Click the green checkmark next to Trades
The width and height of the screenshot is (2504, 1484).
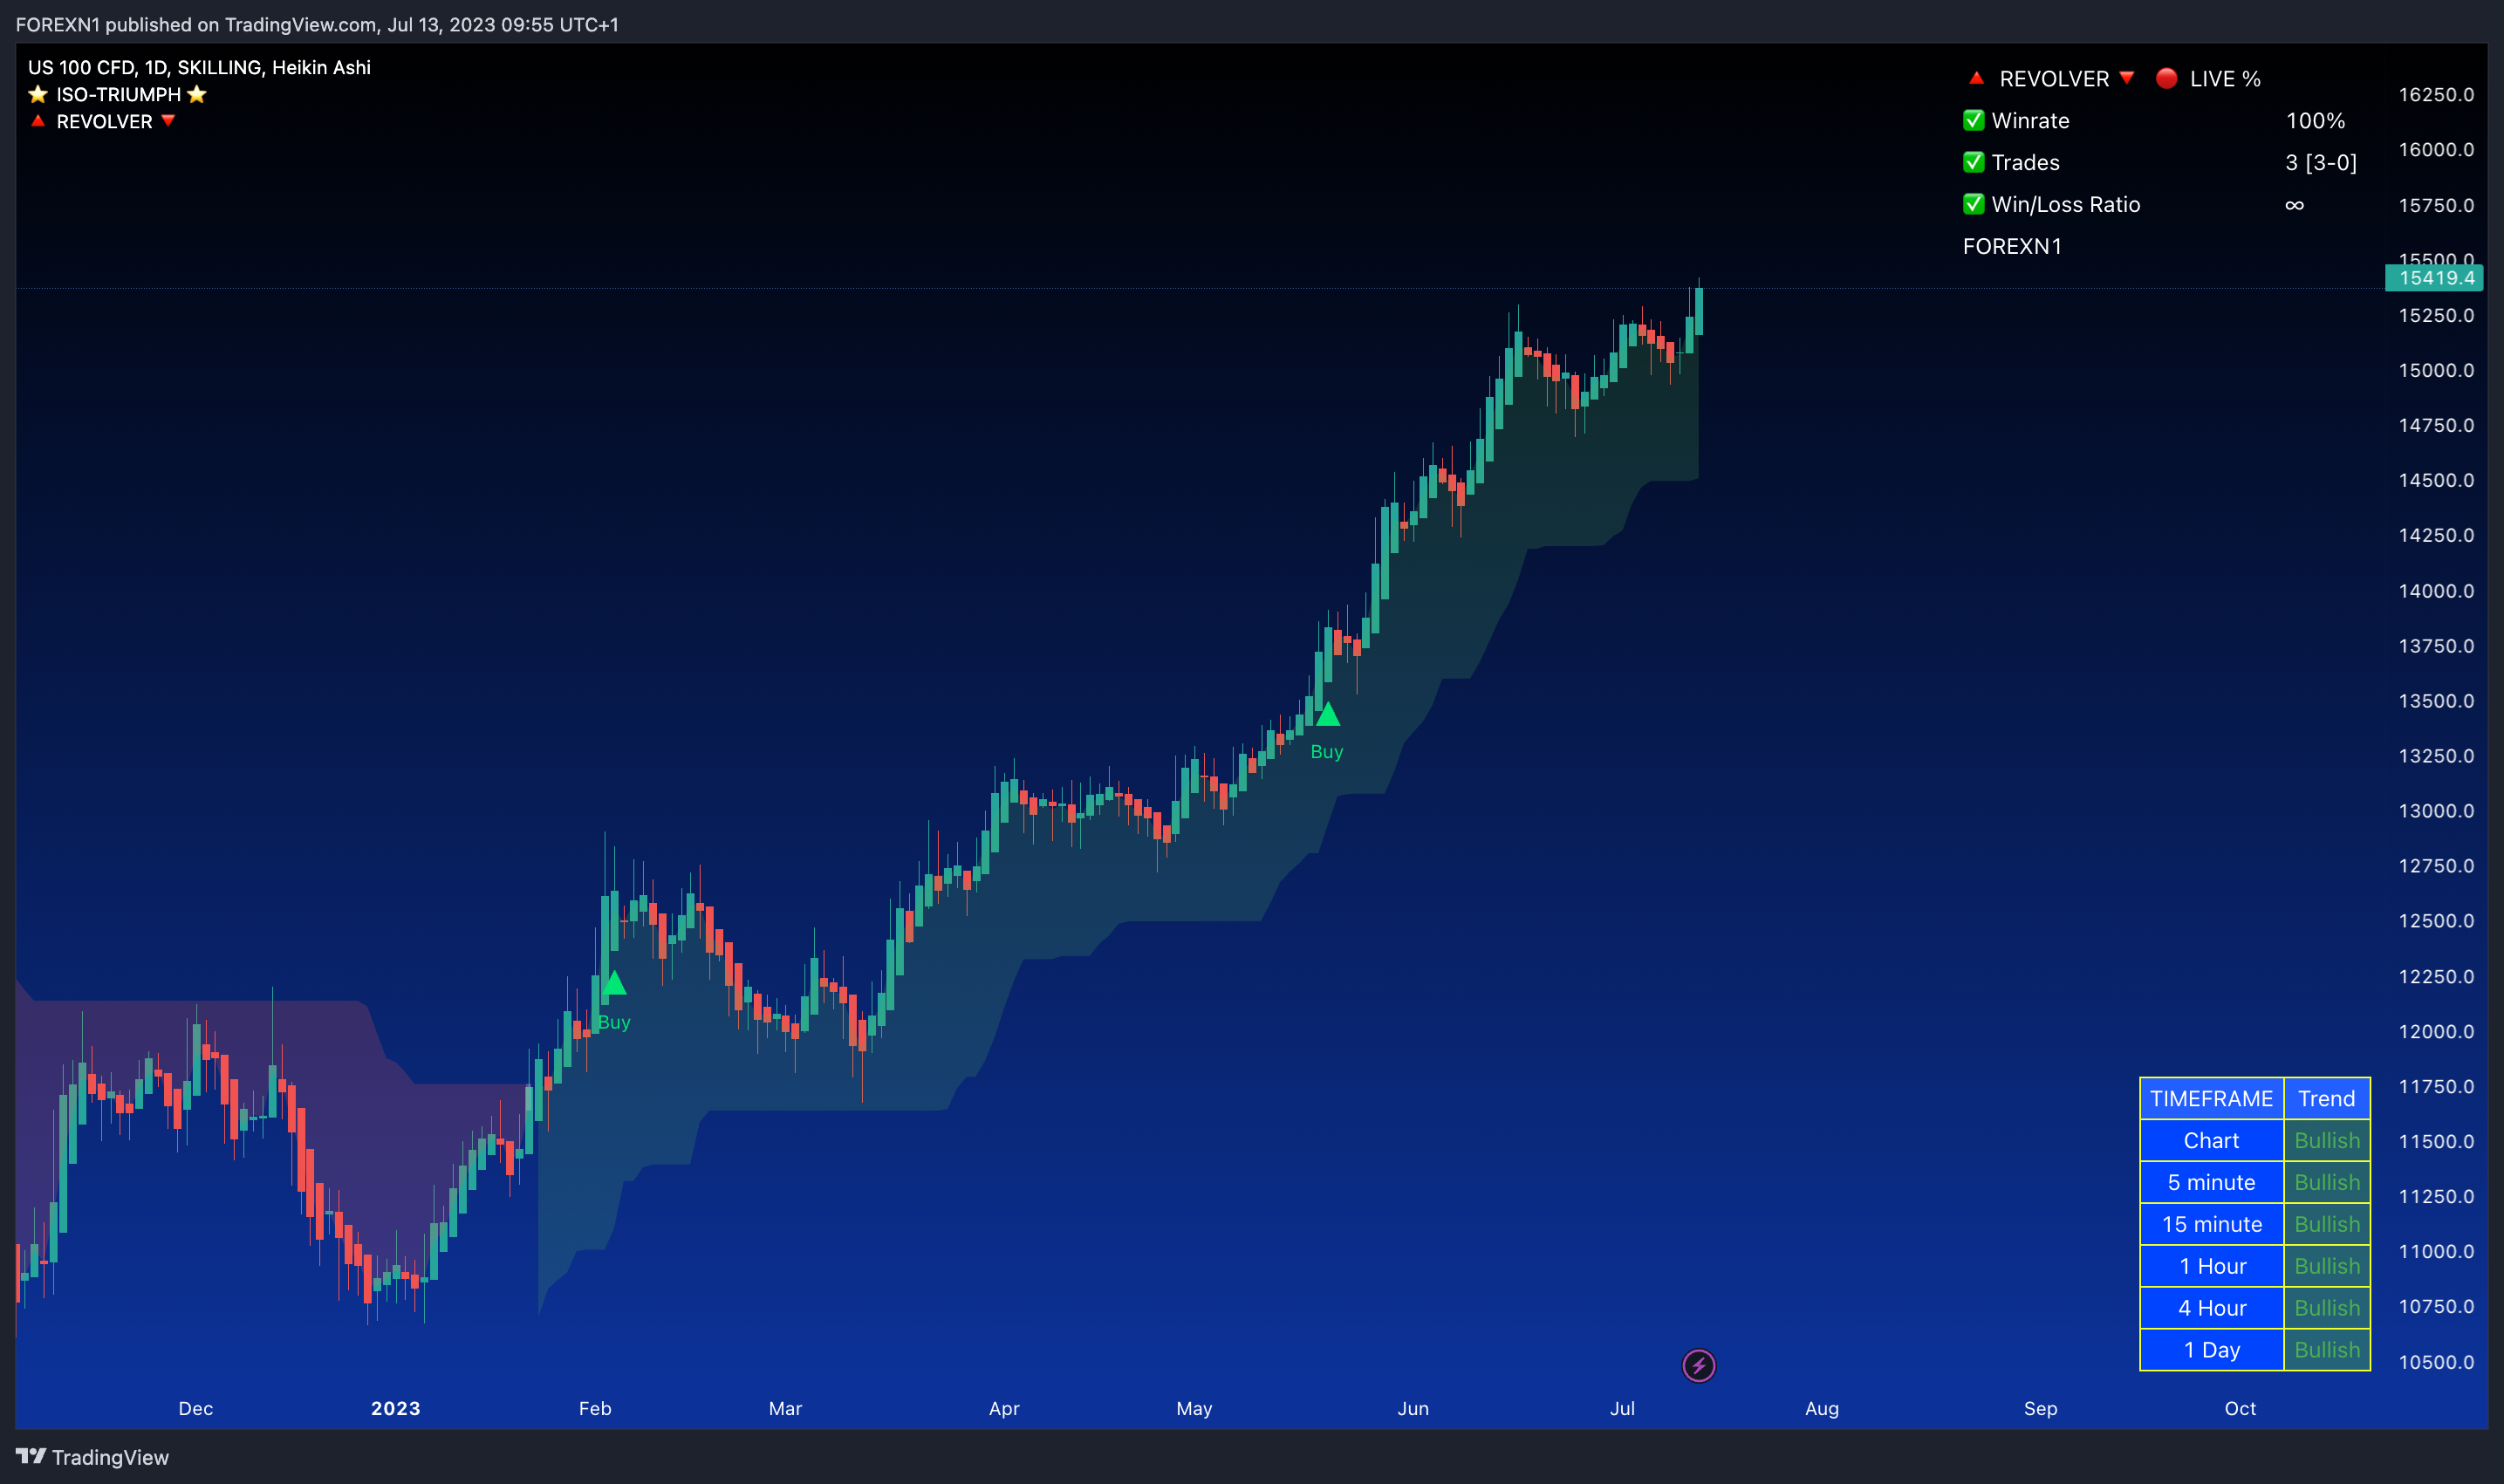click(1973, 162)
